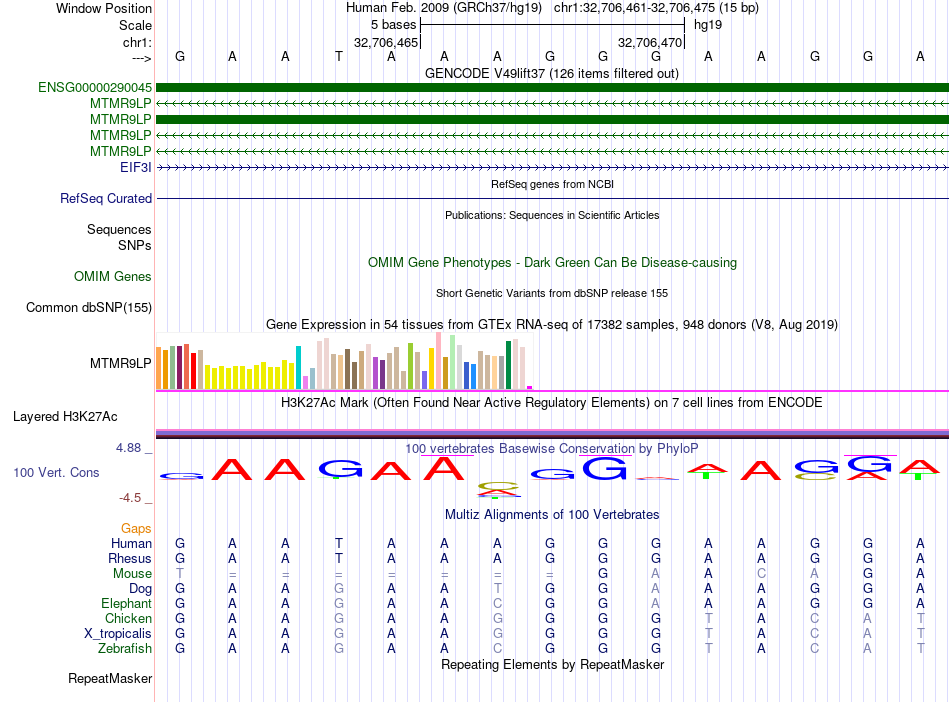Click the cyan bar in GTEx expression chart

(298, 368)
